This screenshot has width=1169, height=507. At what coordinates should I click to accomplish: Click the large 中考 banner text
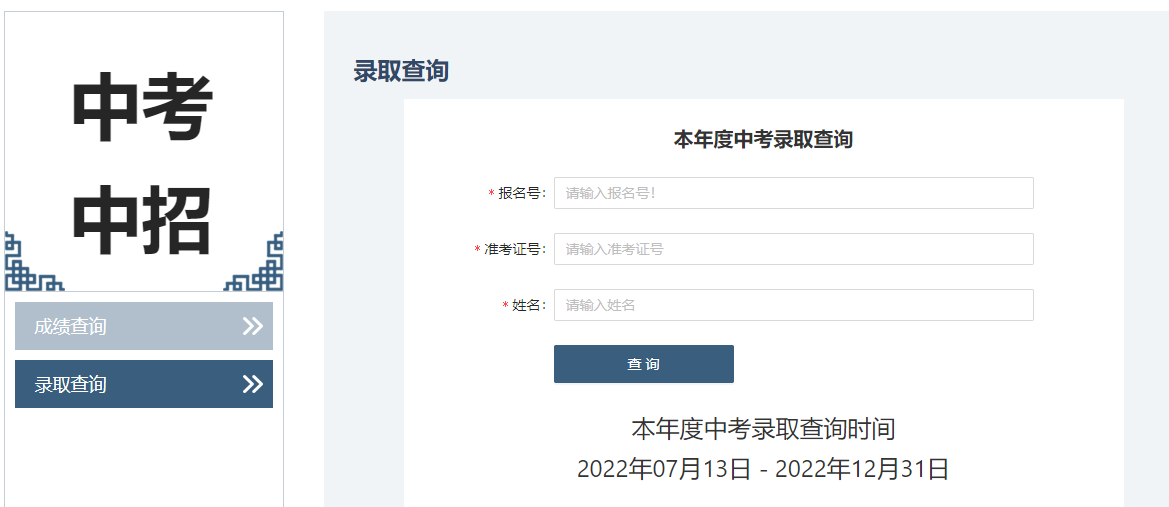[x=143, y=110]
